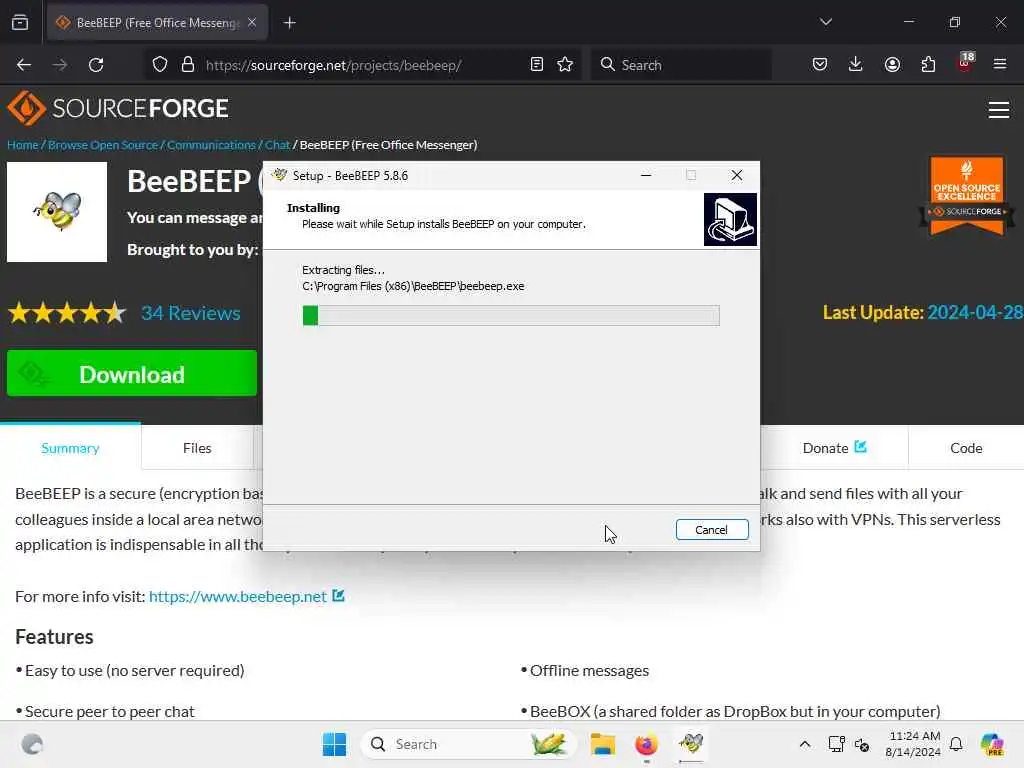Open a new browser tab

289,23
